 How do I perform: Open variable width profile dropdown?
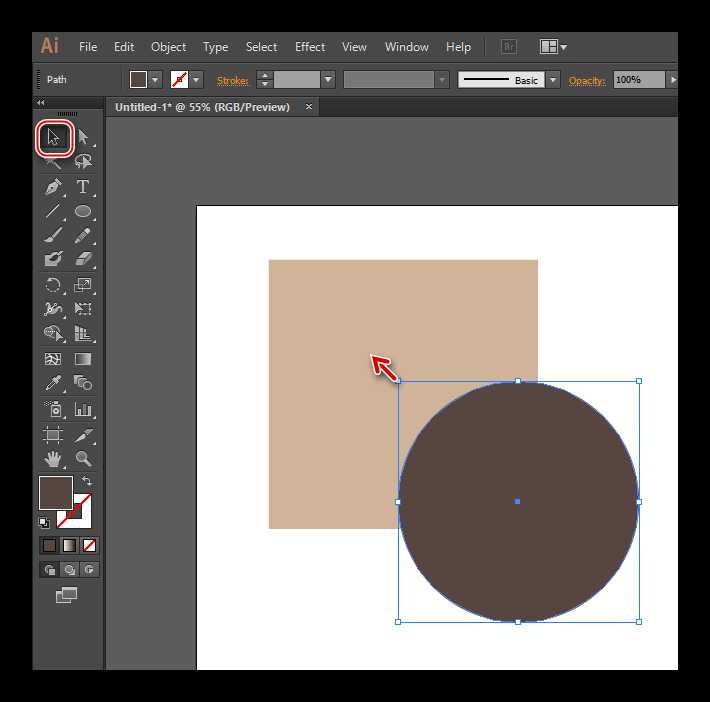(x=442, y=80)
